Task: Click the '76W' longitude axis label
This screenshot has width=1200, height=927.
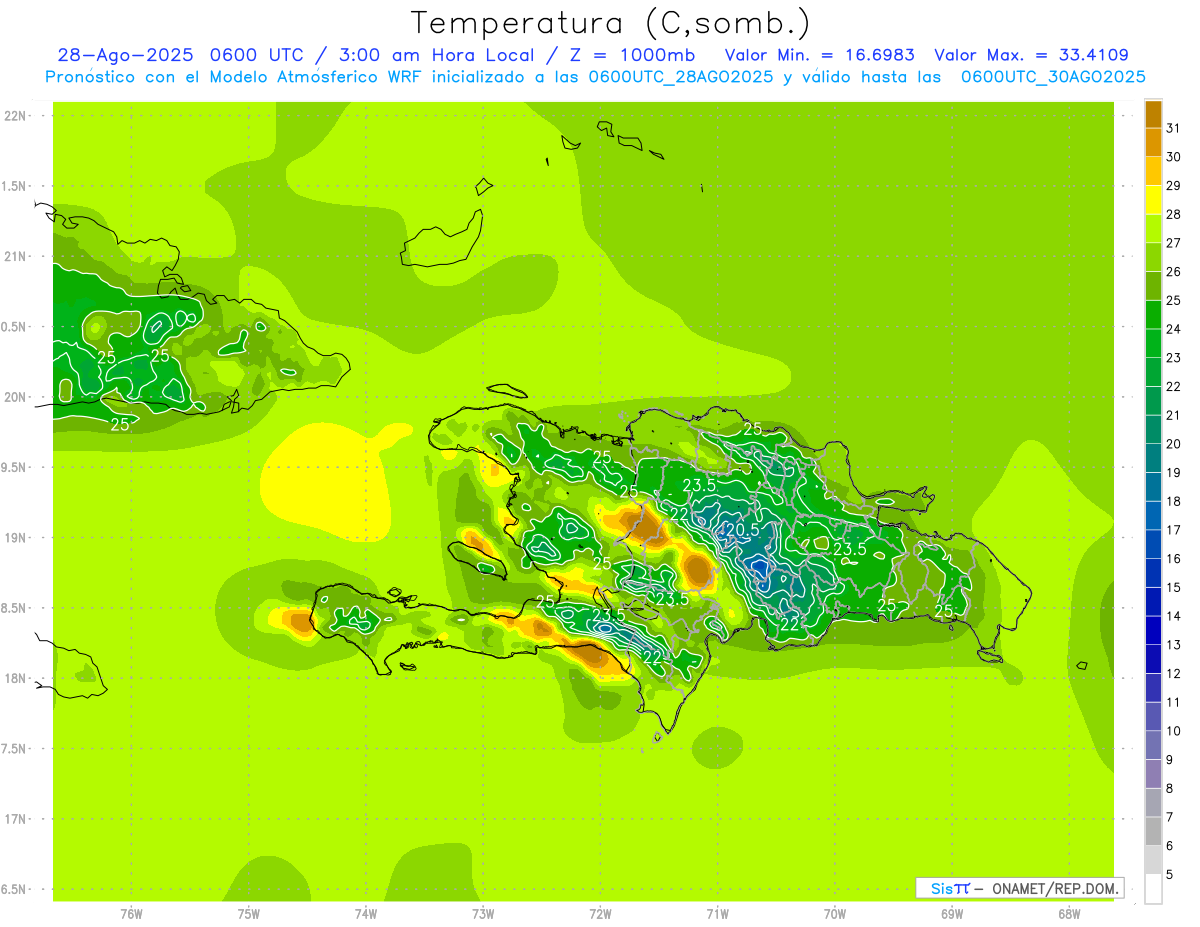Action: [131, 914]
